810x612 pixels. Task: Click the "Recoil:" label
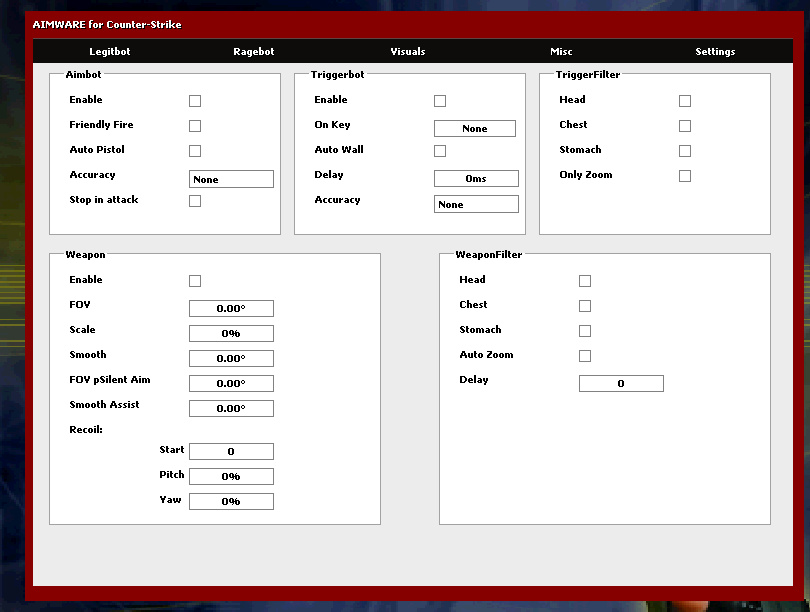[x=86, y=430]
